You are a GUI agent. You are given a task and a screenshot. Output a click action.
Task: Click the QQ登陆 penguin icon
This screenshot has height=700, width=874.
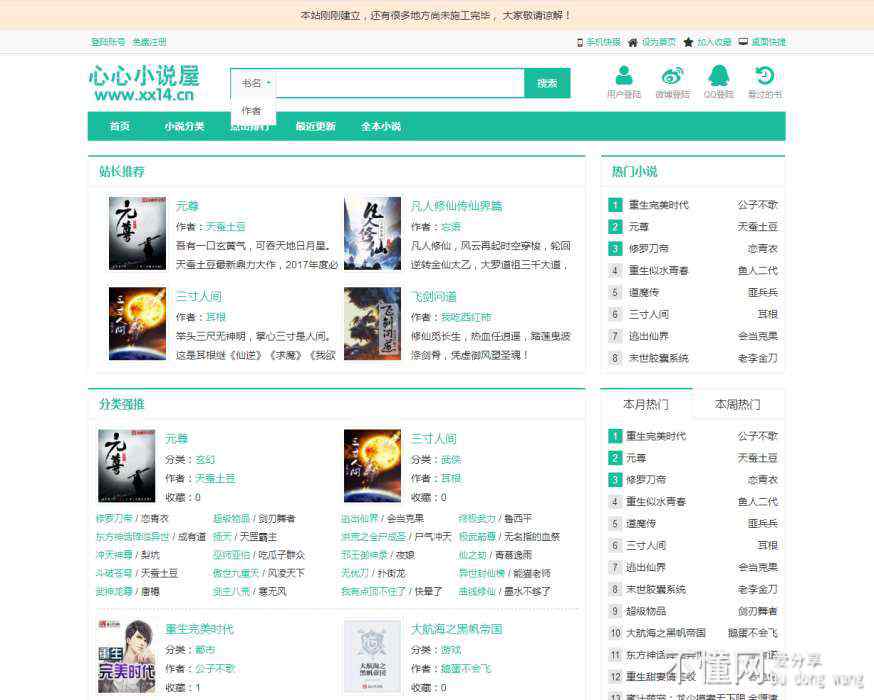coord(718,76)
